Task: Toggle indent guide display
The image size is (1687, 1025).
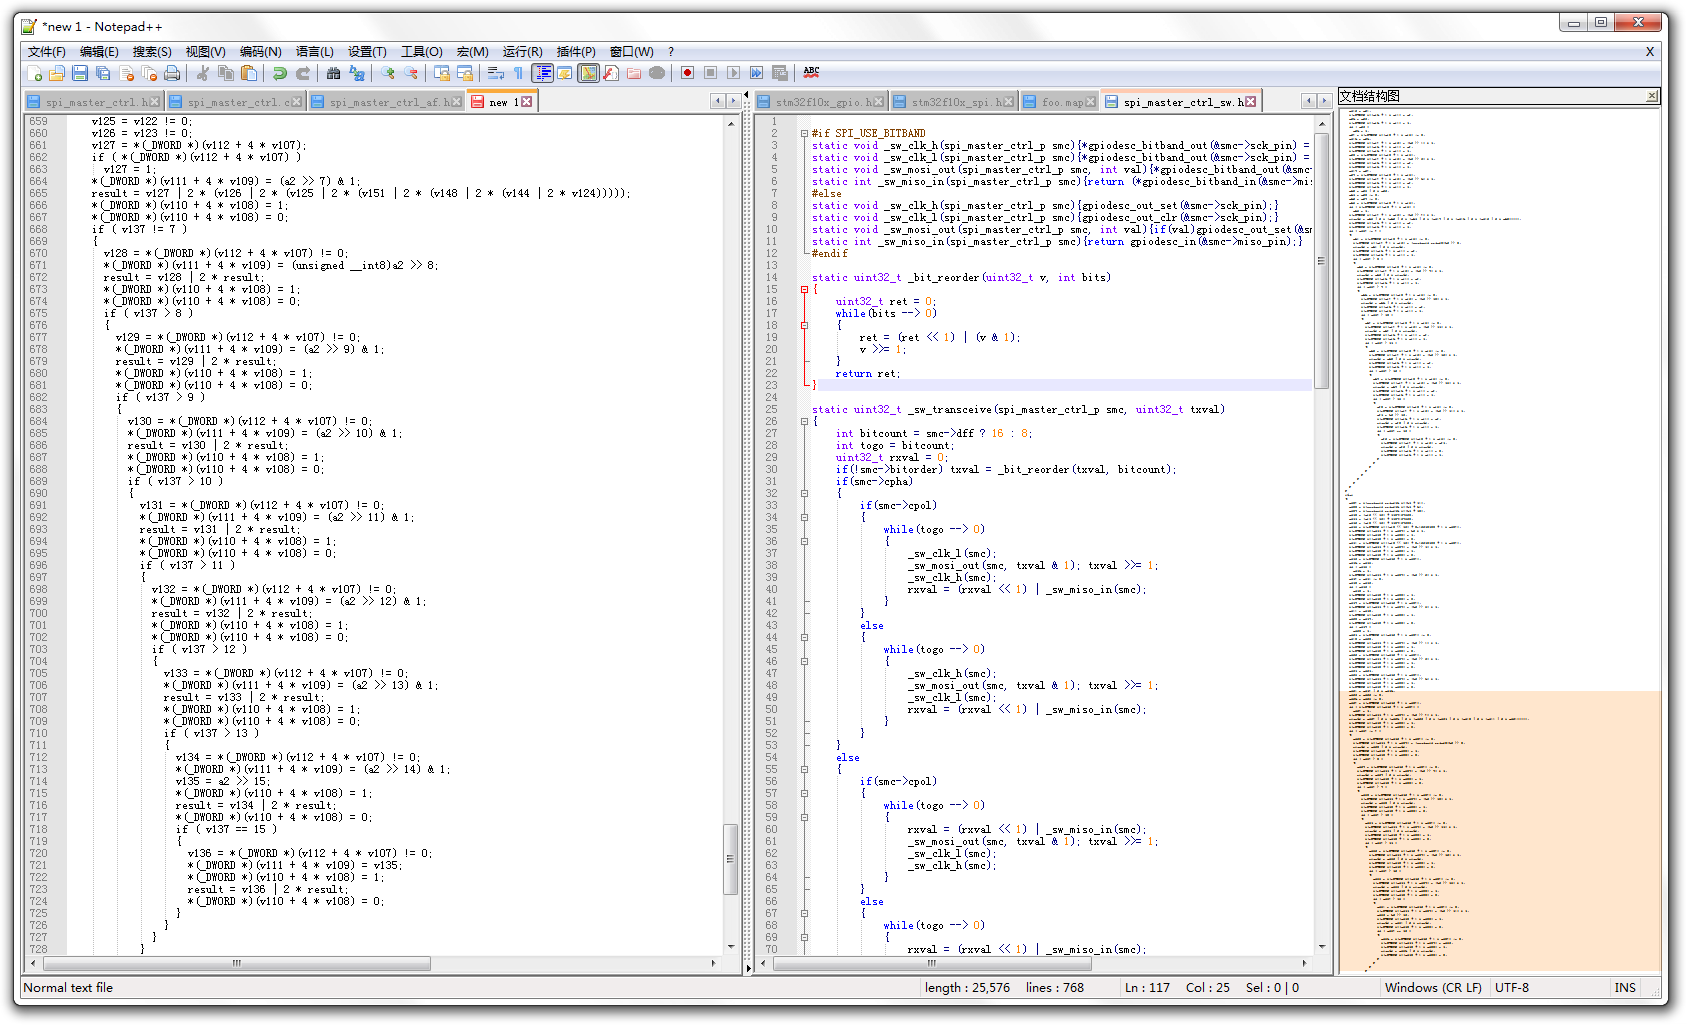Action: click(x=542, y=73)
